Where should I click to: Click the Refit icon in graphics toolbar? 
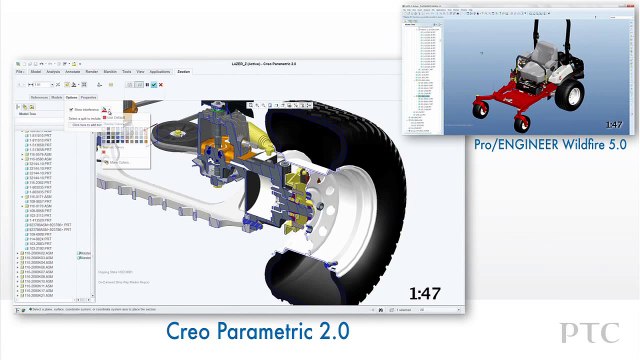tap(251, 105)
